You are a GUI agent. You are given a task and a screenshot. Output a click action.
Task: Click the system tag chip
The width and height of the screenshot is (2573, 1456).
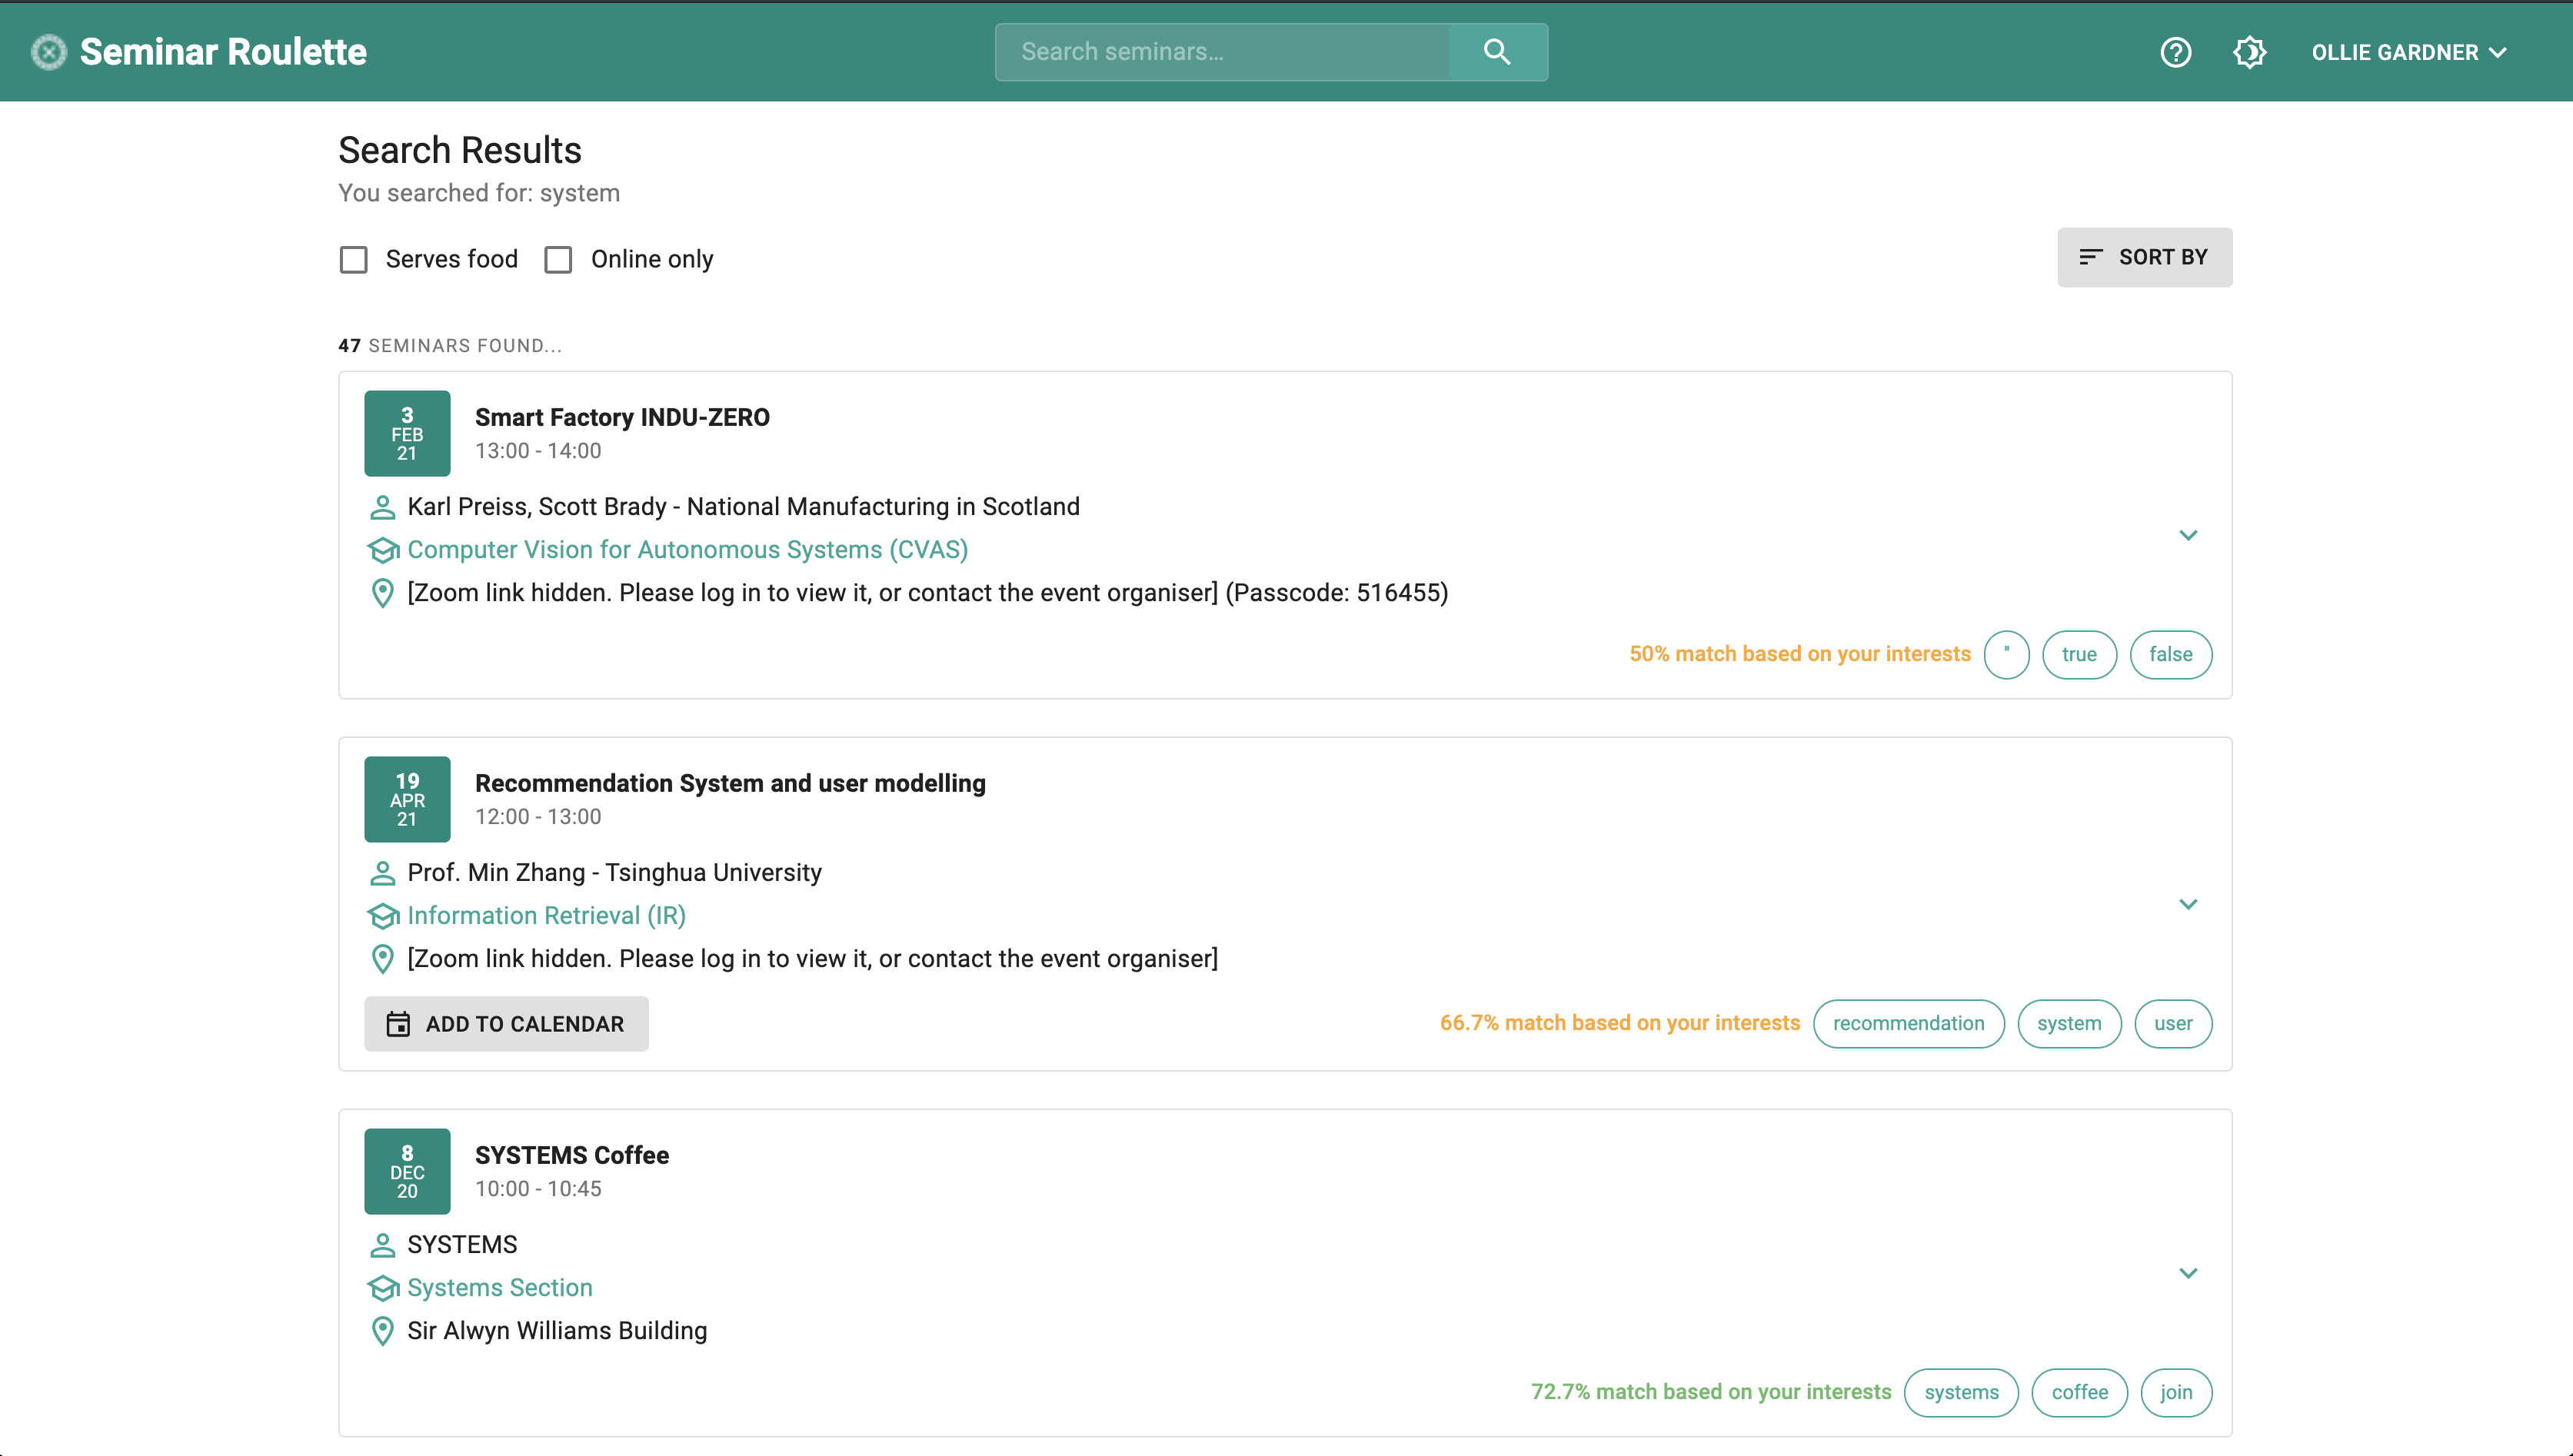tap(2069, 1024)
